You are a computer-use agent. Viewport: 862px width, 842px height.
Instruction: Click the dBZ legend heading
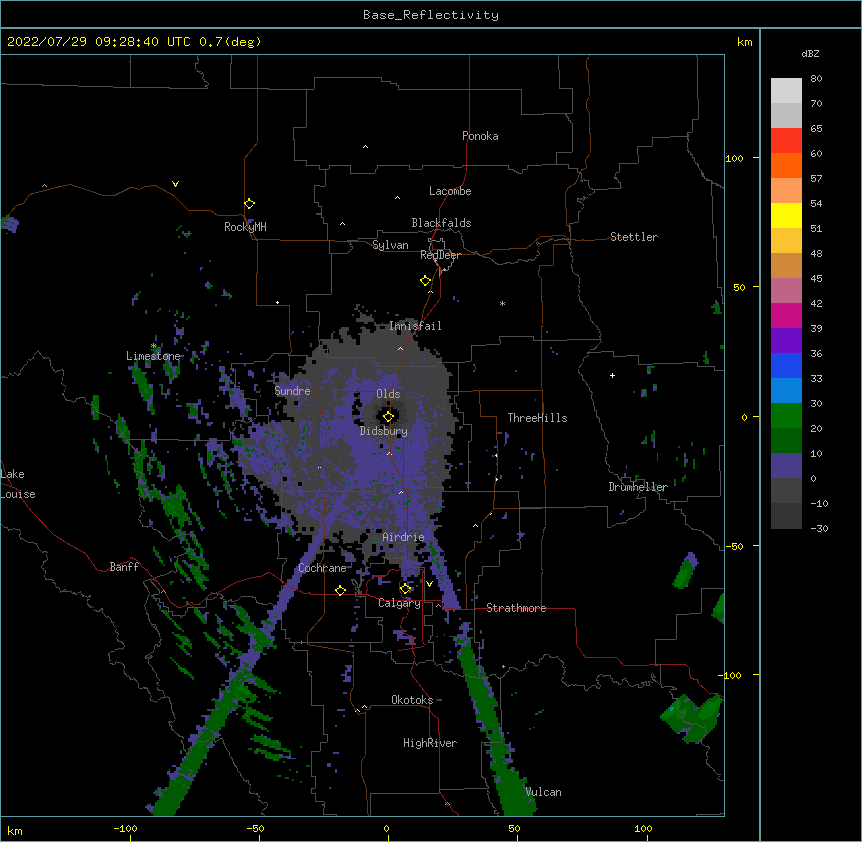point(810,54)
